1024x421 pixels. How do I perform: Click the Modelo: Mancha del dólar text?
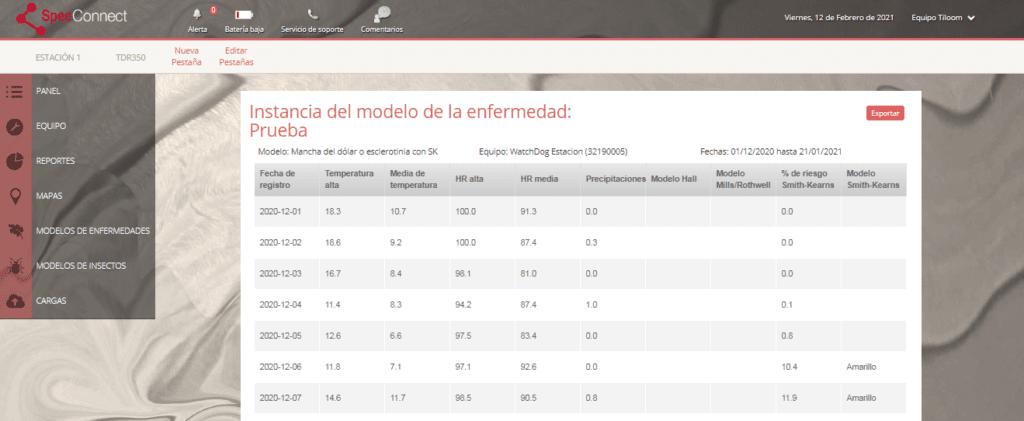coord(348,151)
